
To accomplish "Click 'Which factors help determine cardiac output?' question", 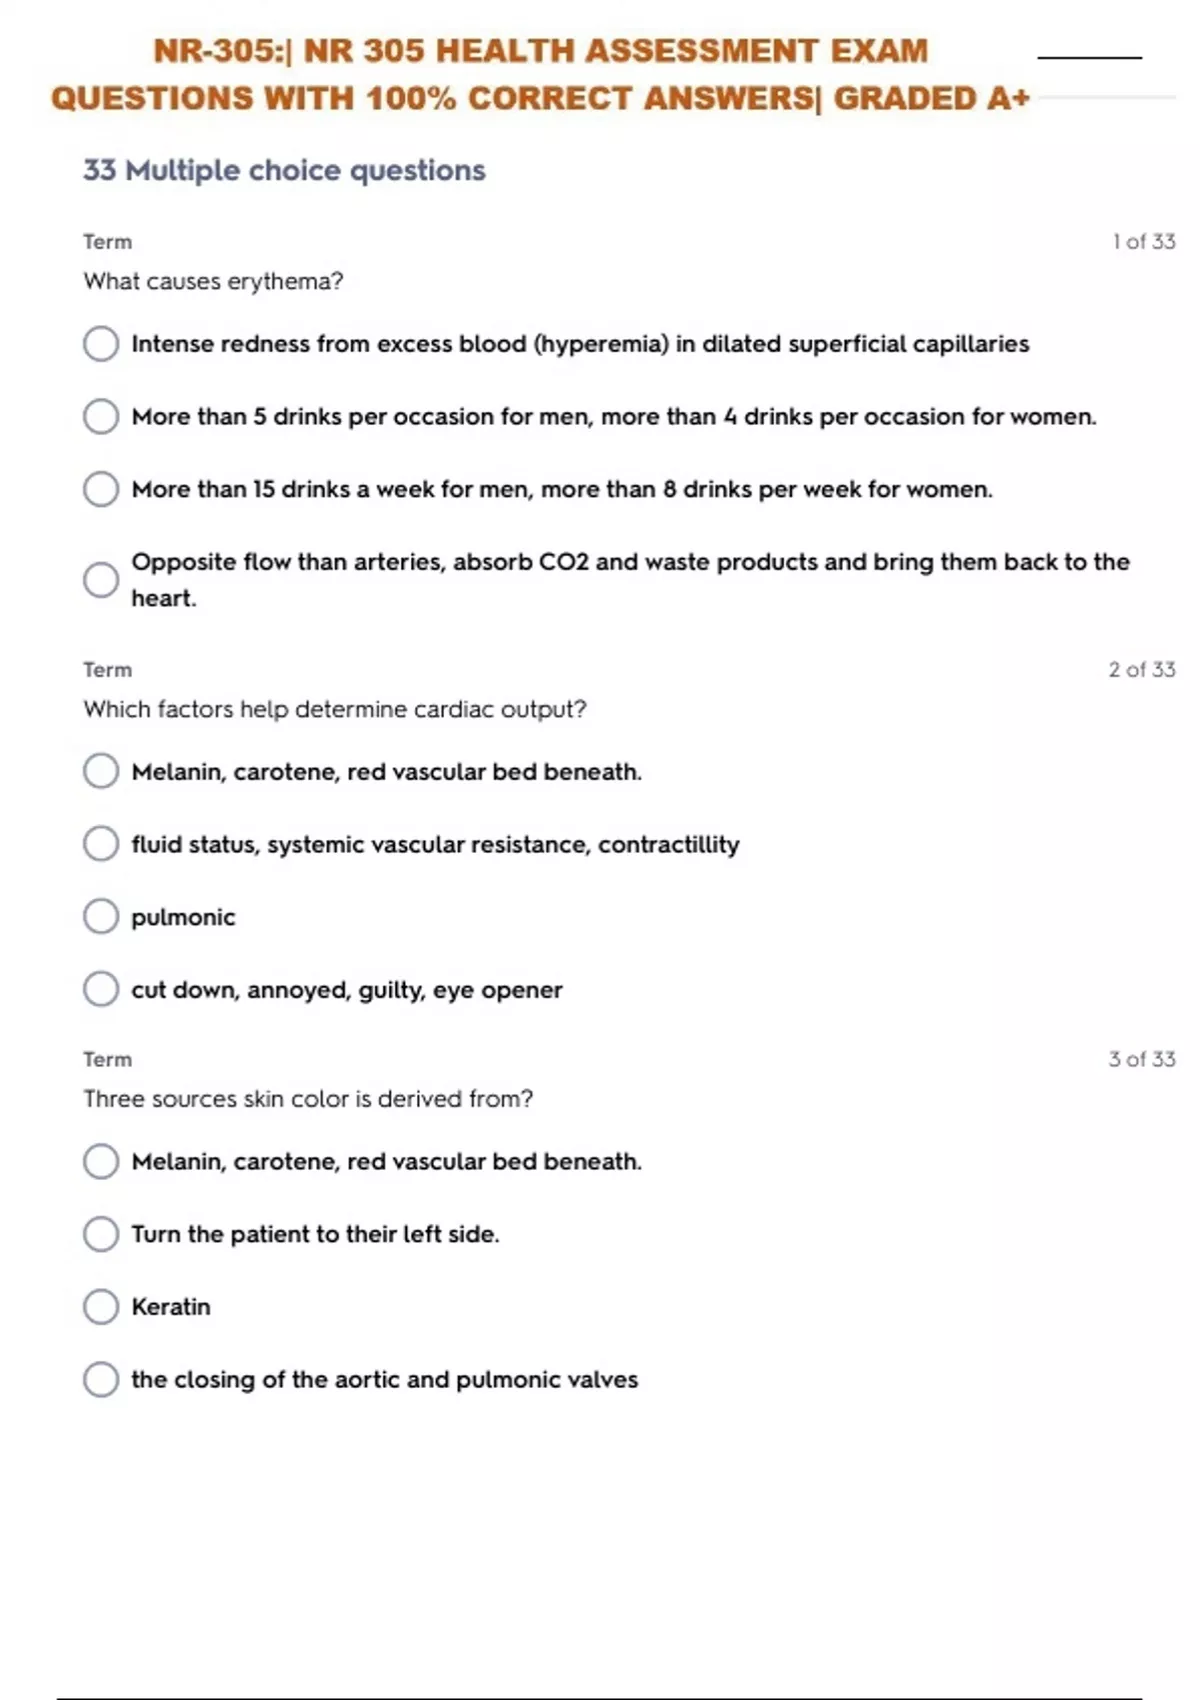I will [x=335, y=709].
